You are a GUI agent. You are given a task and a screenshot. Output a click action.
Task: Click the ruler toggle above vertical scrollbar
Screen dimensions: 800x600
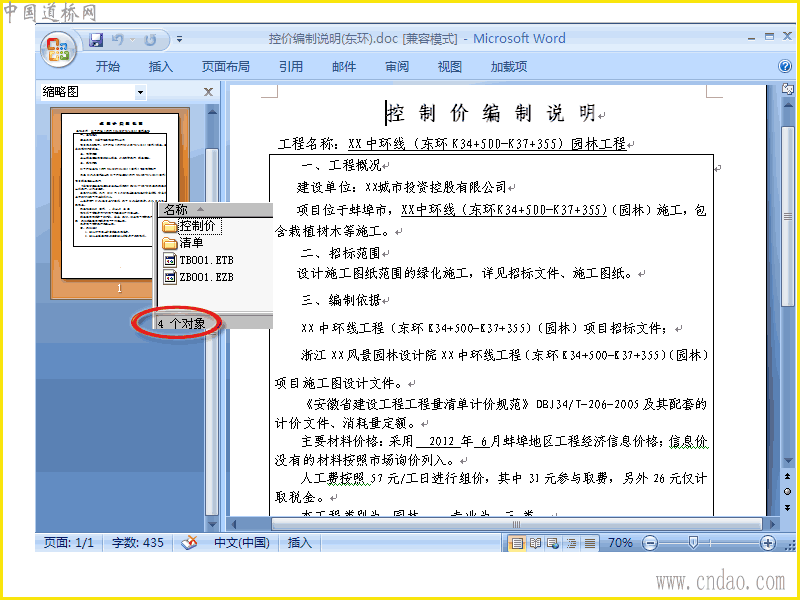point(787,89)
